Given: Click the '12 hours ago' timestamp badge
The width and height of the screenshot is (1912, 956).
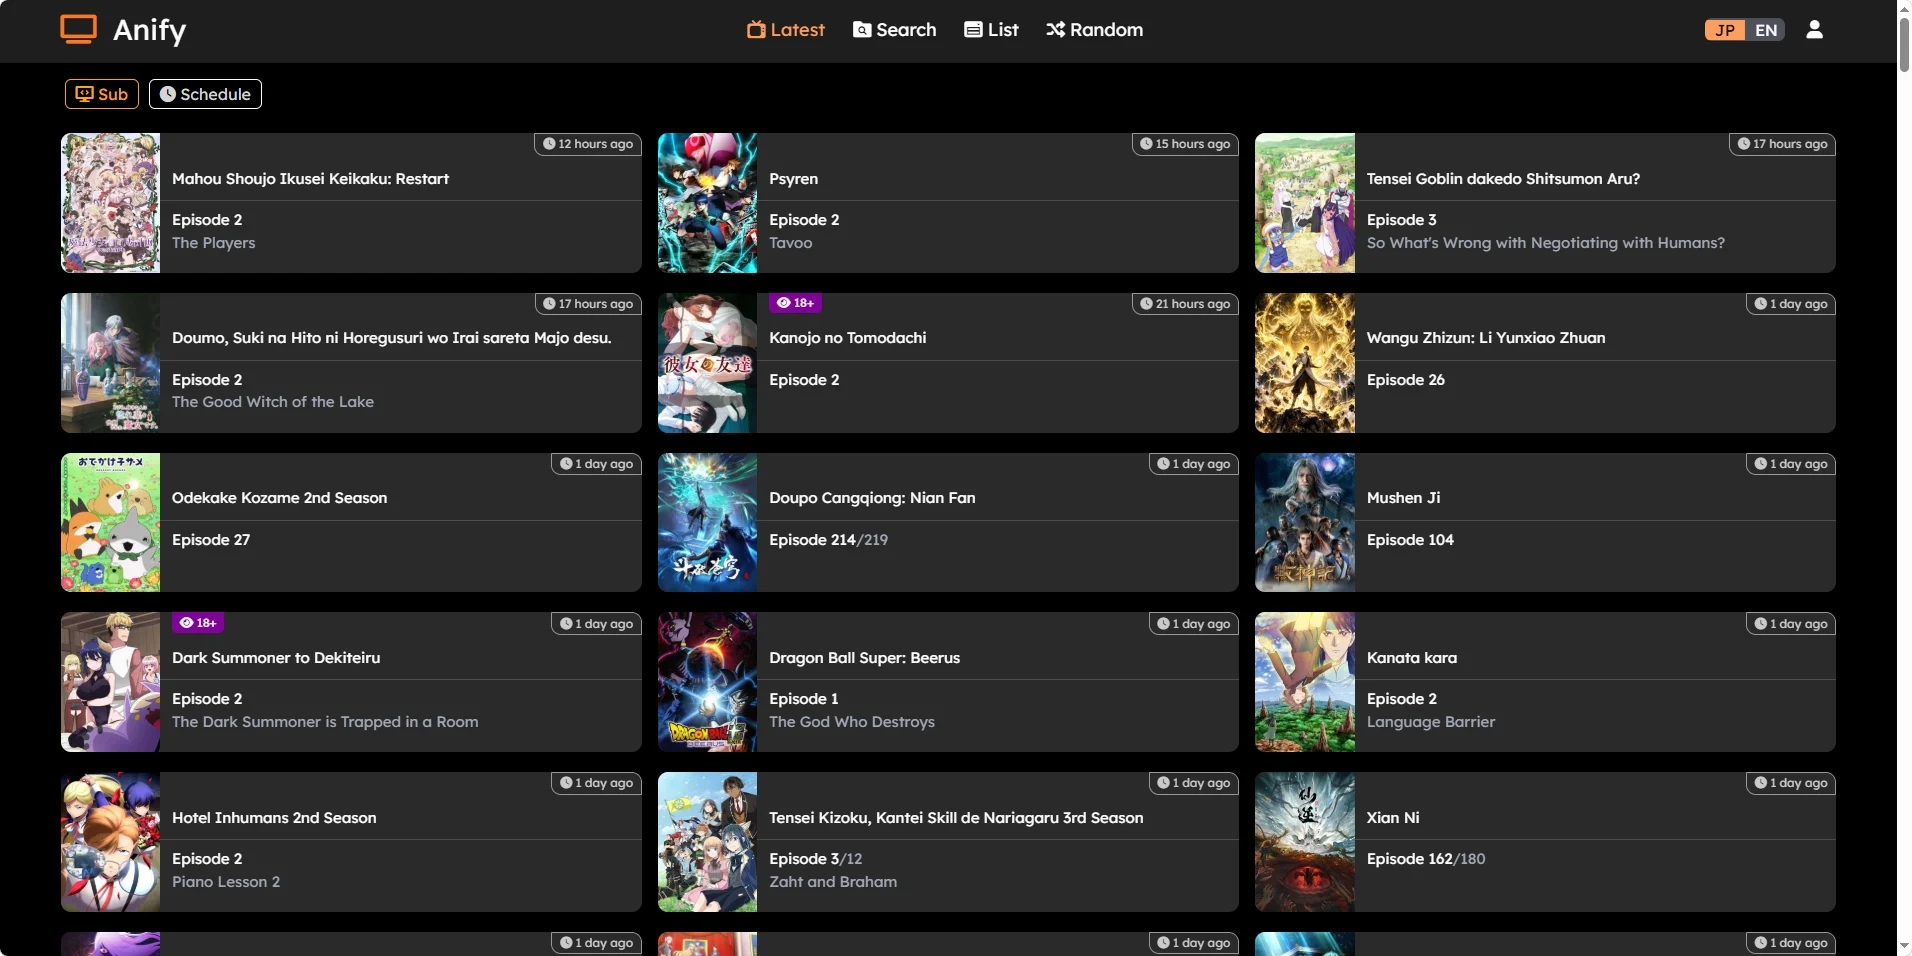Looking at the screenshot, I should click(x=588, y=144).
